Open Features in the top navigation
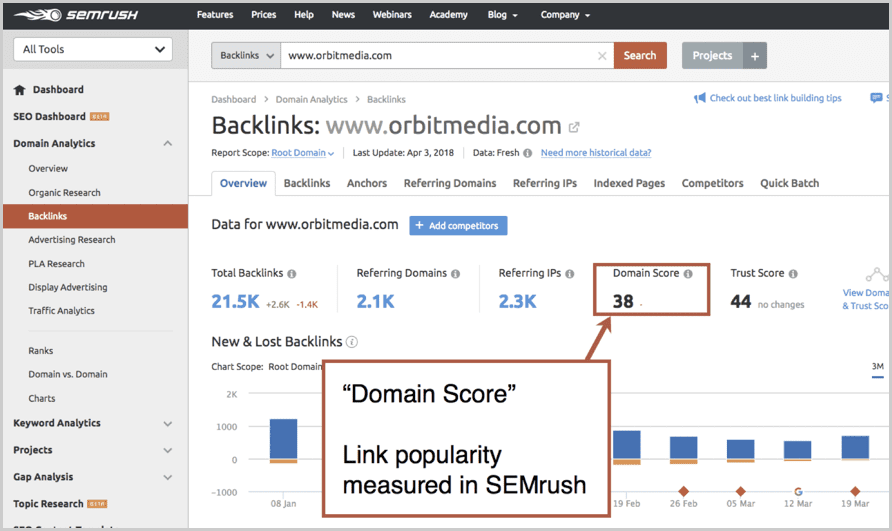Image resolution: width=892 pixels, height=531 pixels. coord(215,15)
